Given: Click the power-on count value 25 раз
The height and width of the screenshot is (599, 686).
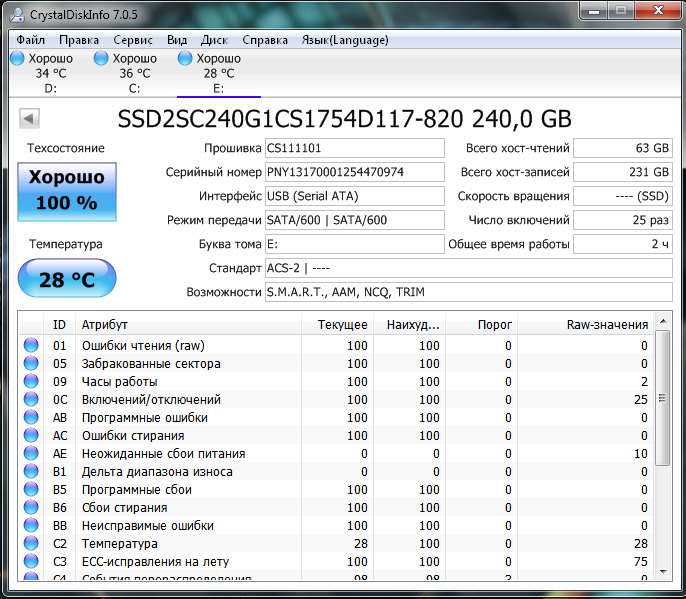Looking at the screenshot, I should pyautogui.click(x=623, y=220).
